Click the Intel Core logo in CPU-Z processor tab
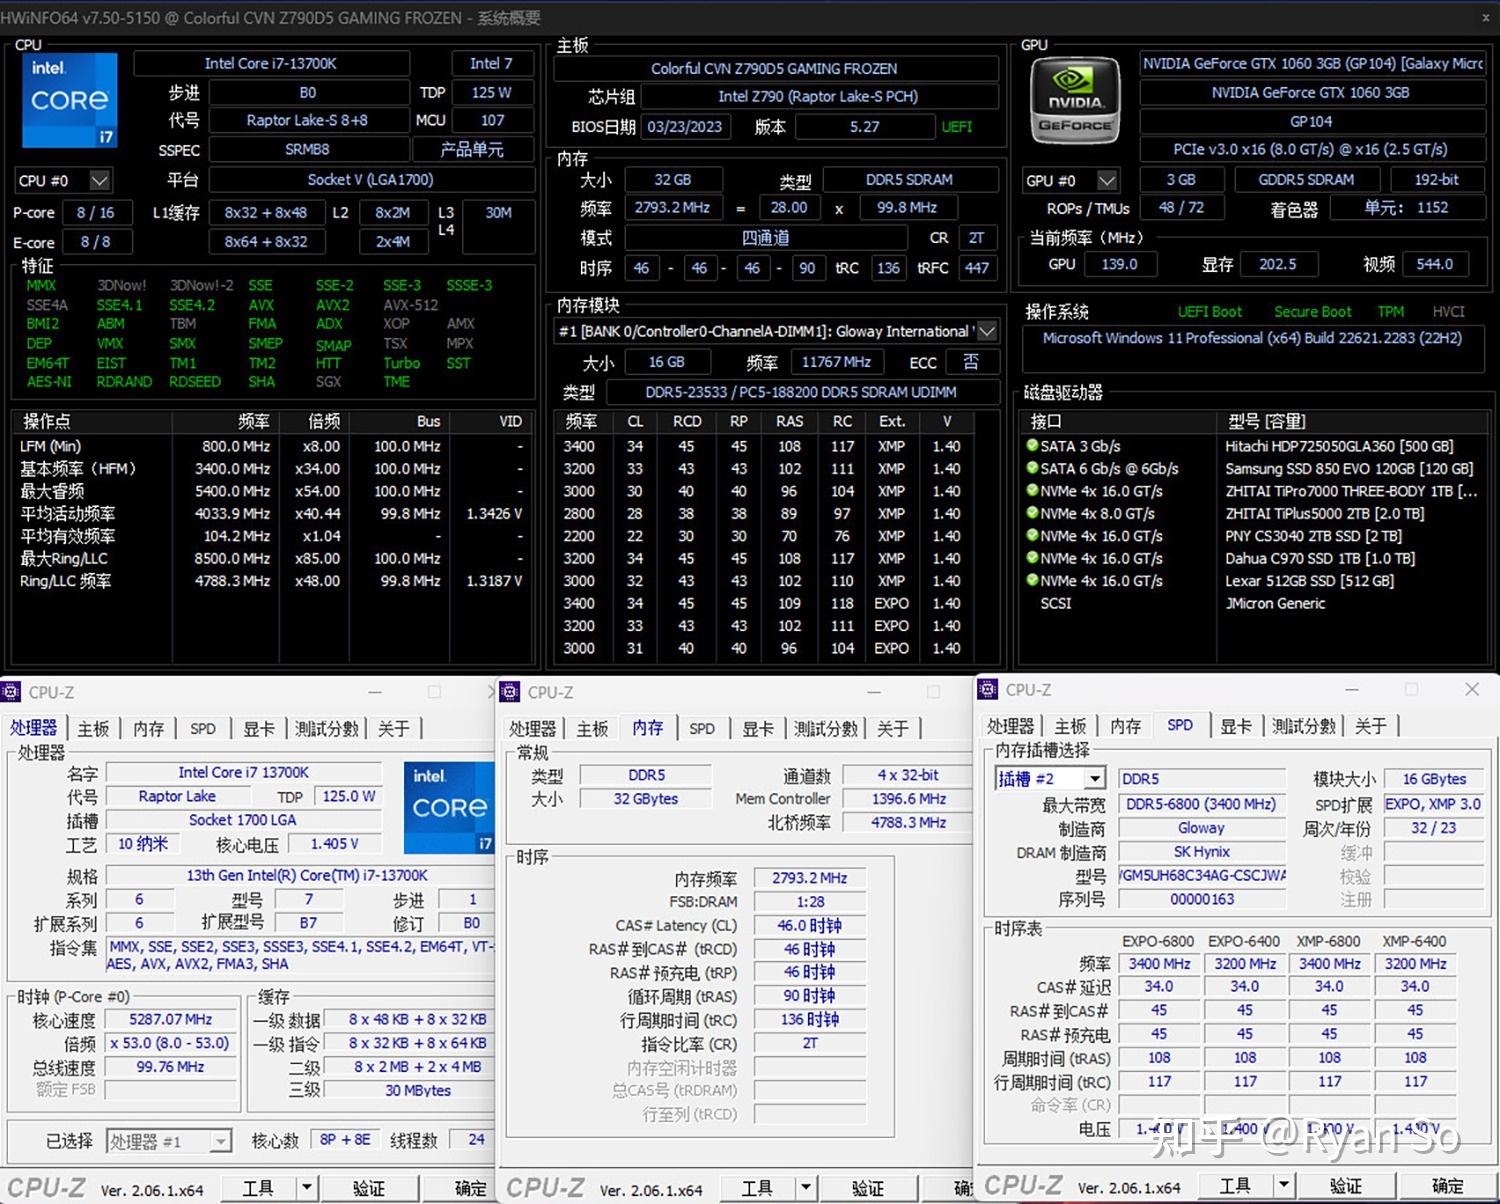The width and height of the screenshot is (1500, 1204). point(449,807)
